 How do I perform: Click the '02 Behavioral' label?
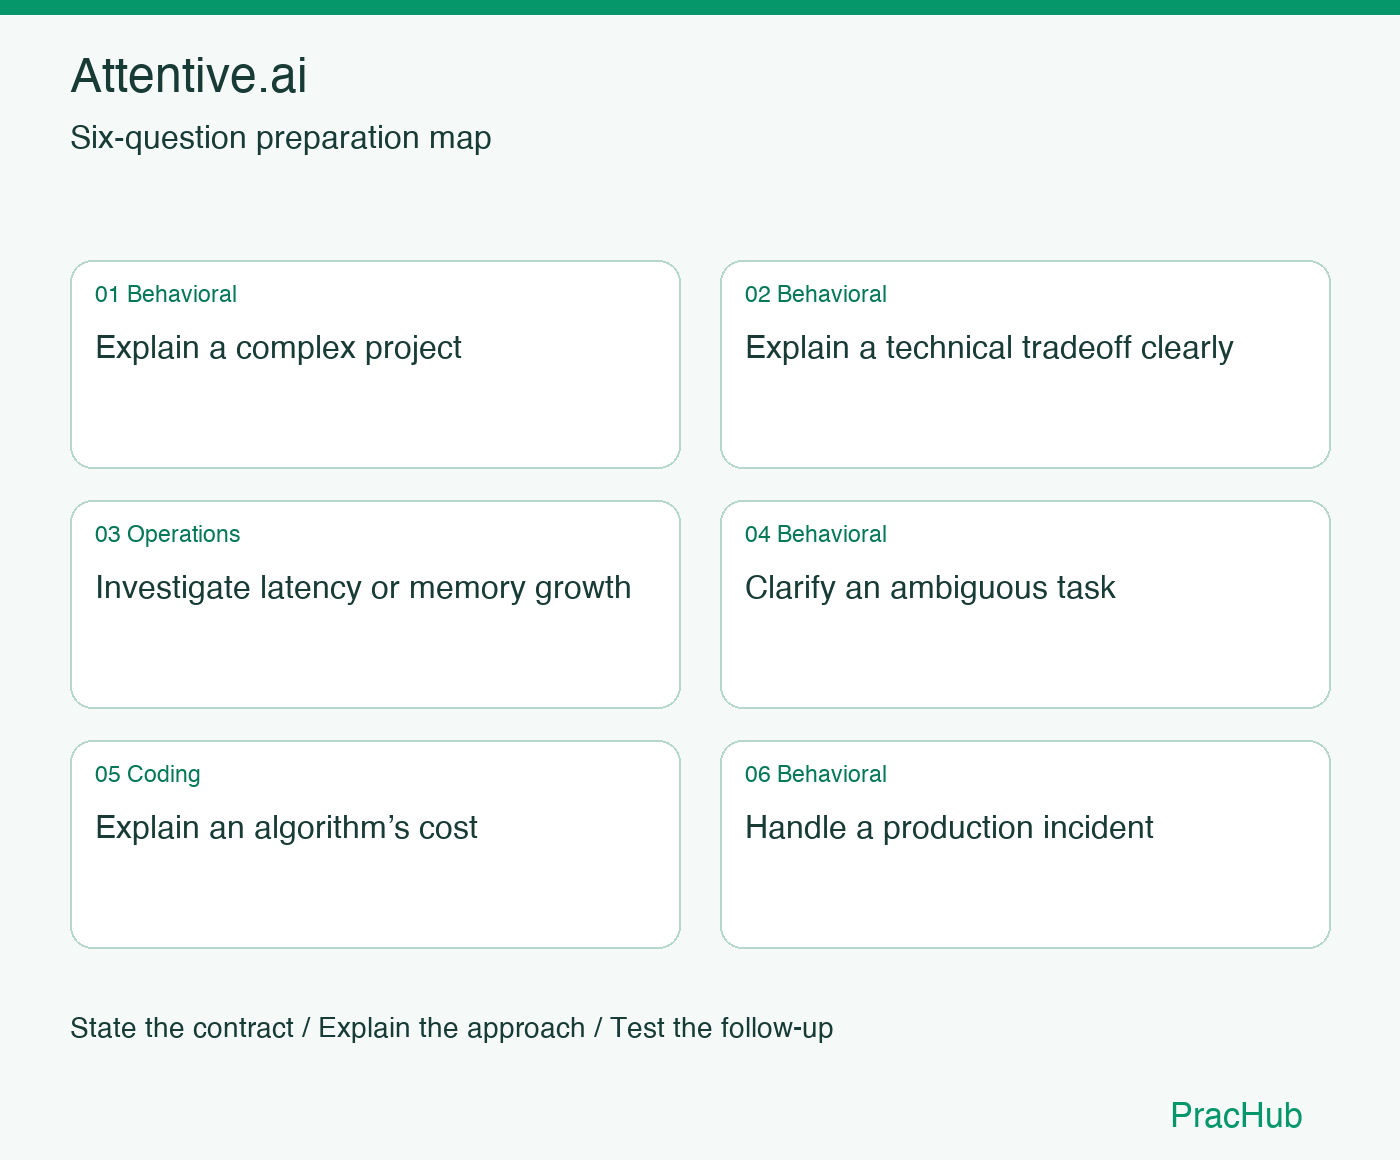(x=816, y=294)
